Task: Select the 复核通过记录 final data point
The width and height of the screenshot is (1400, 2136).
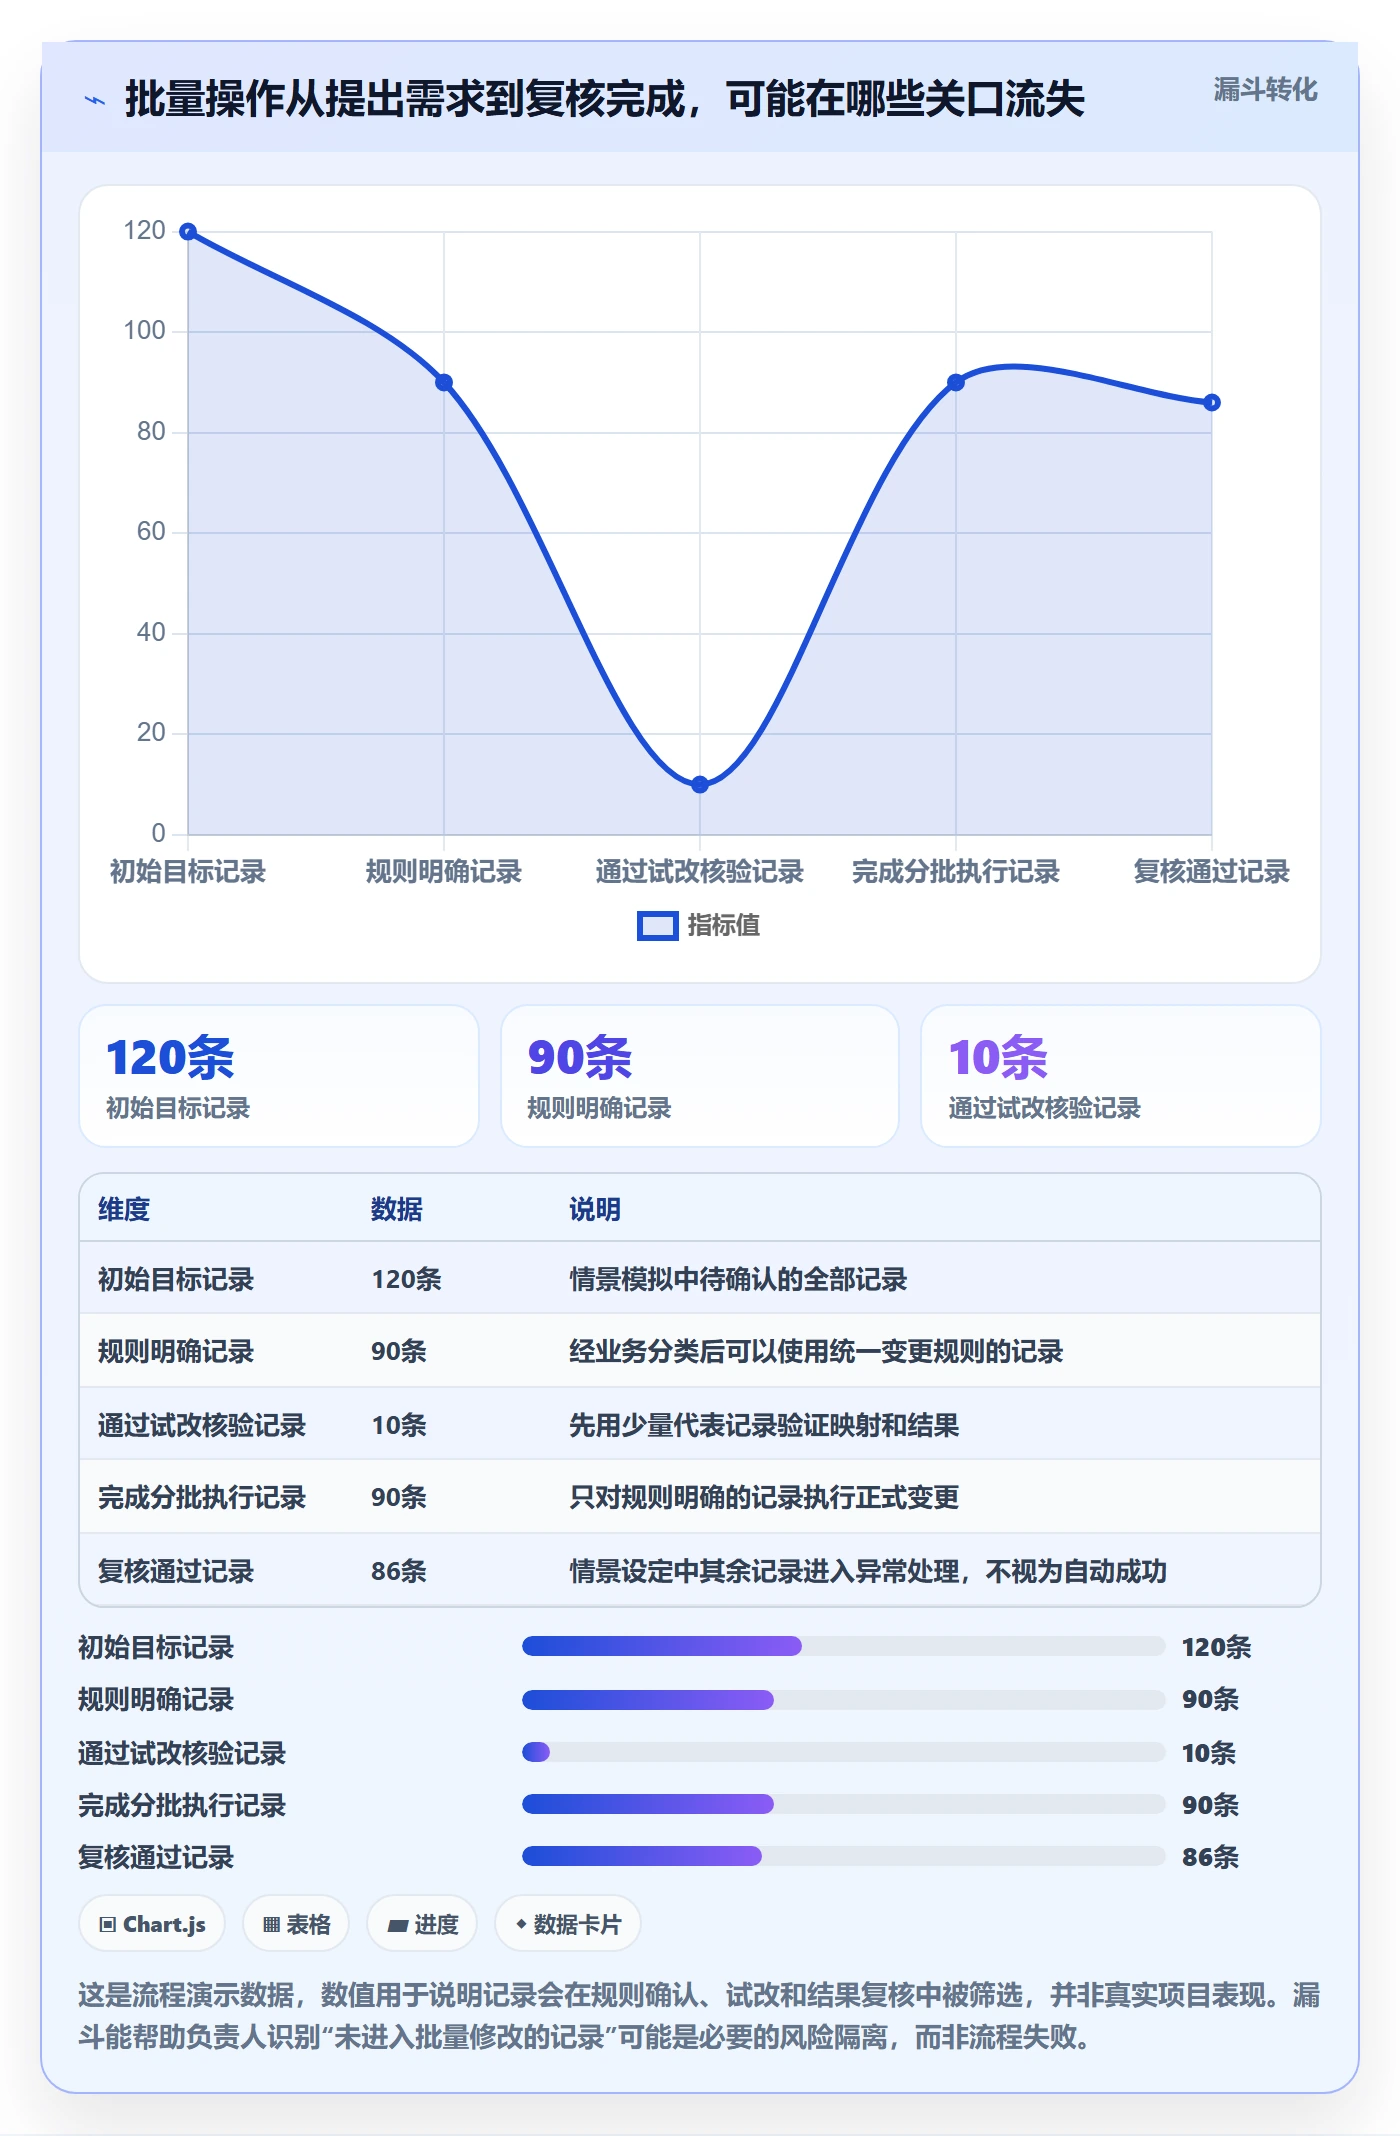Action: [1212, 403]
